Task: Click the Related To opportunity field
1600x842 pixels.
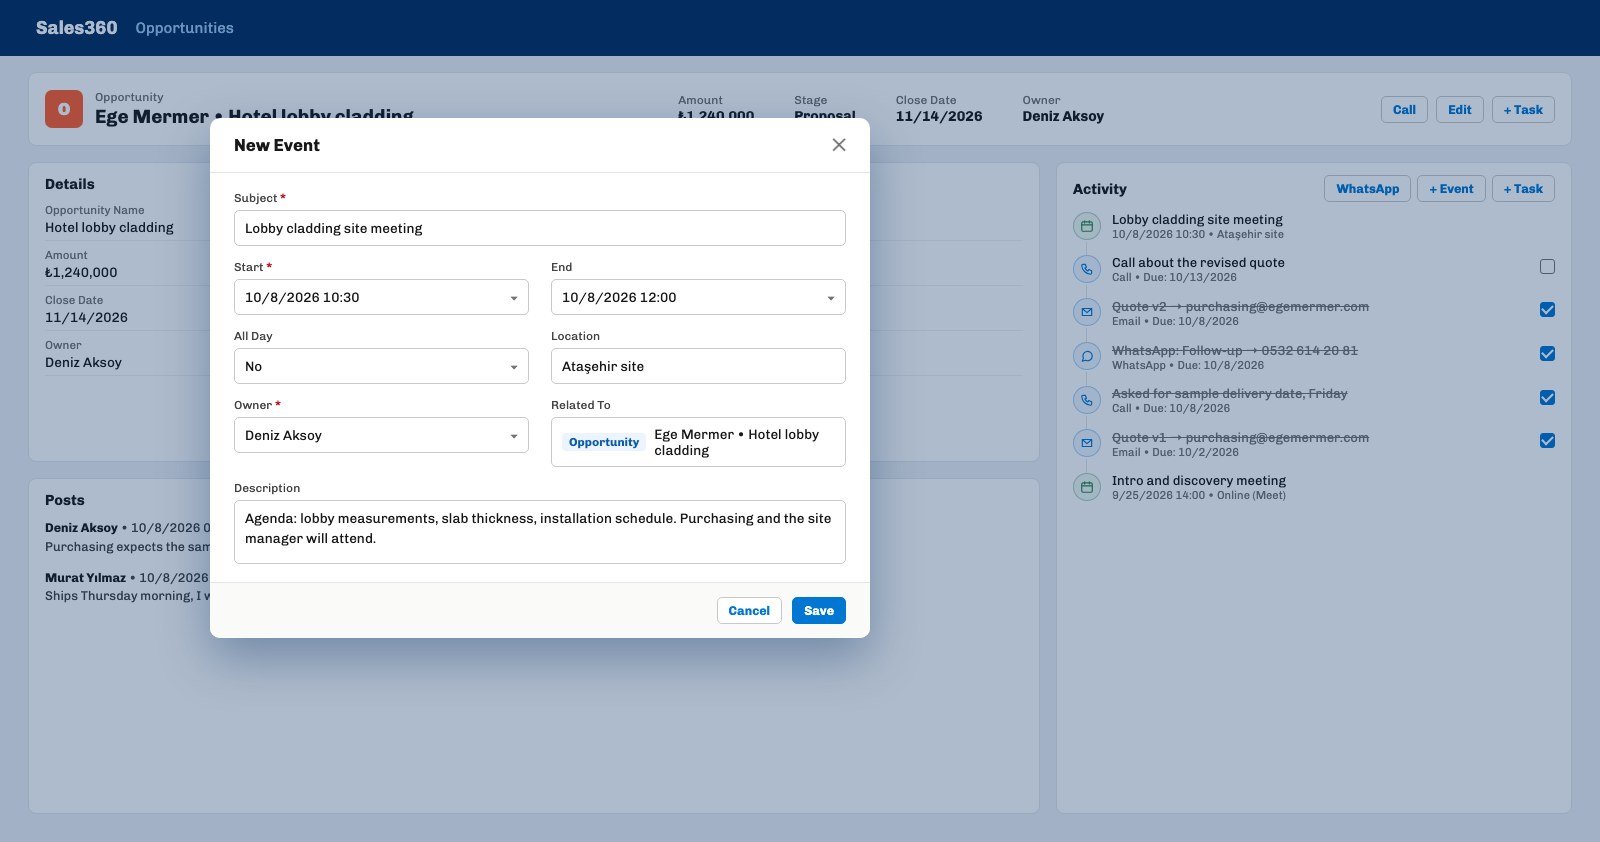Action: click(x=698, y=442)
